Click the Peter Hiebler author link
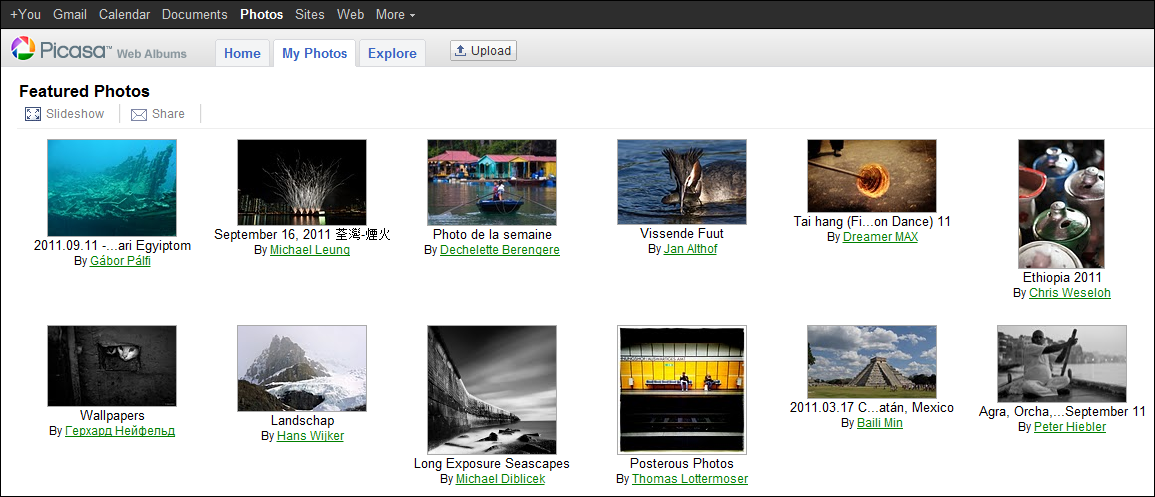The image size is (1155, 497). [x=1070, y=427]
